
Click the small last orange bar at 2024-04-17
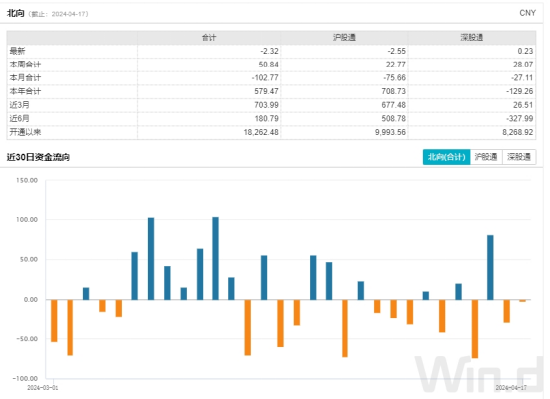pos(523,300)
